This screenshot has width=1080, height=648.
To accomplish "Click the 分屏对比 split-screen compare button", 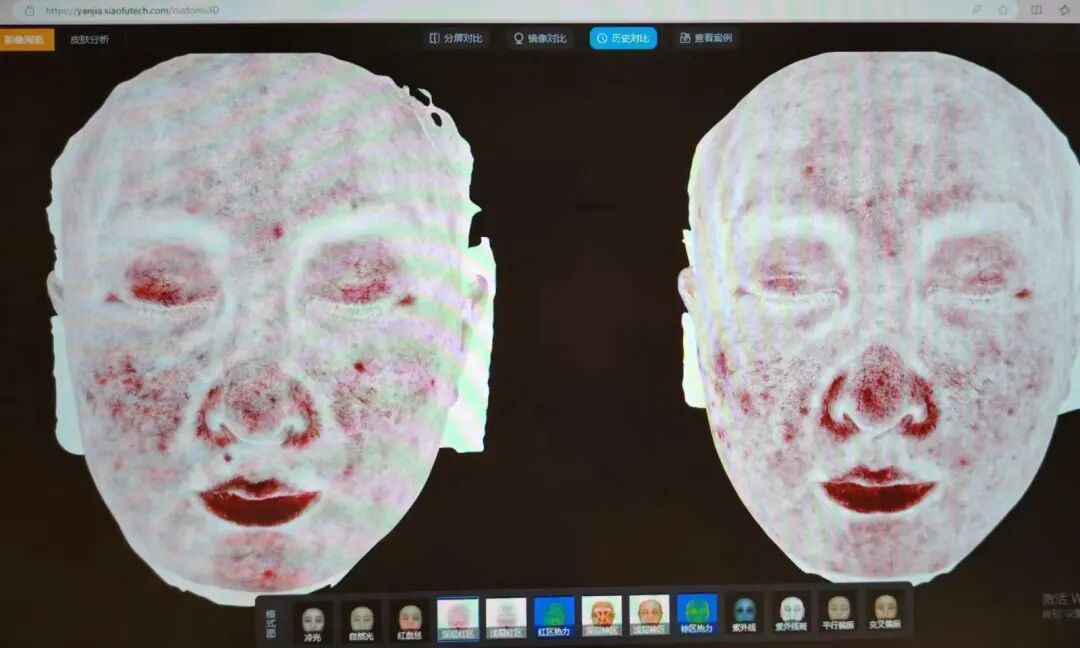I will tap(456, 38).
